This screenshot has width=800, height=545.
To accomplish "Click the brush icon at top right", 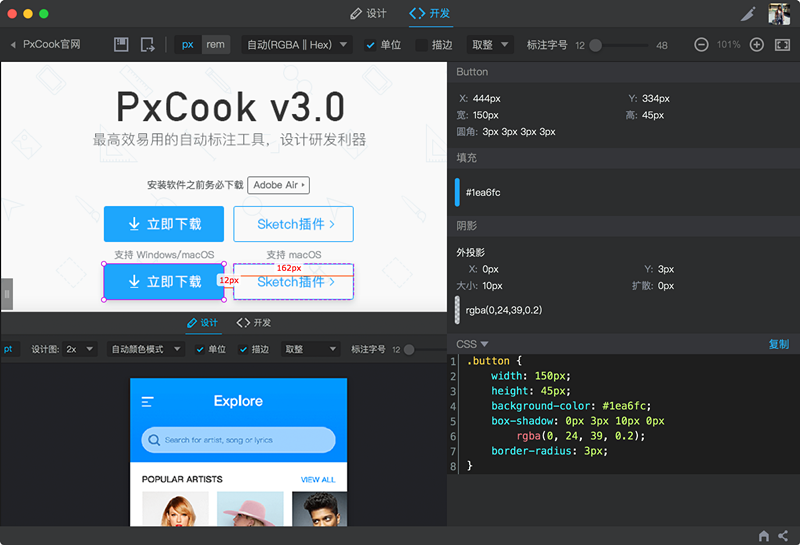I will (x=748, y=14).
